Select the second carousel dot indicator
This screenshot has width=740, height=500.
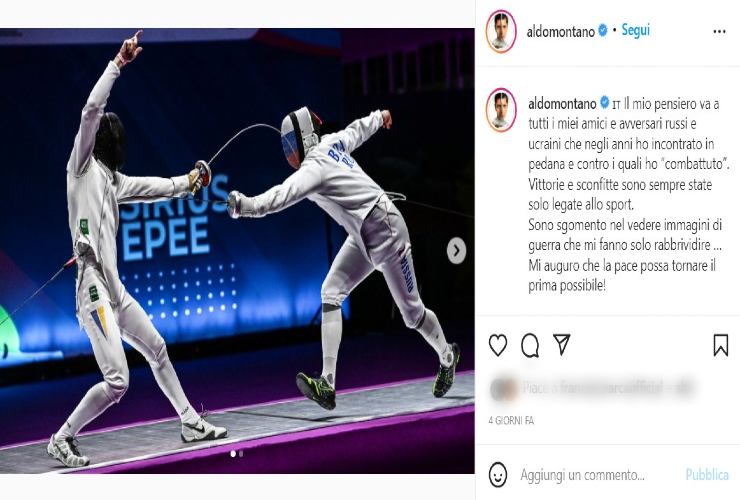point(241,454)
